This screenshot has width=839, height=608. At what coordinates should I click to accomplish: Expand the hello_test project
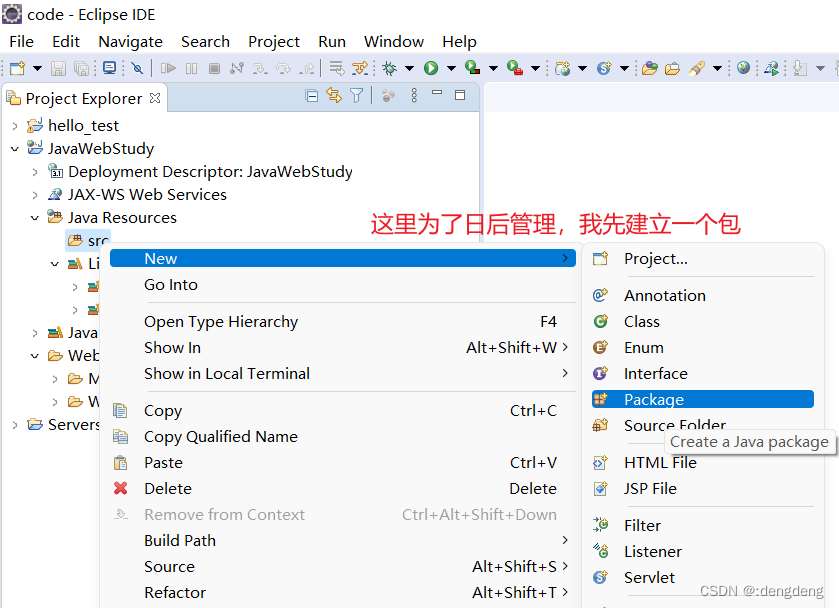point(15,126)
